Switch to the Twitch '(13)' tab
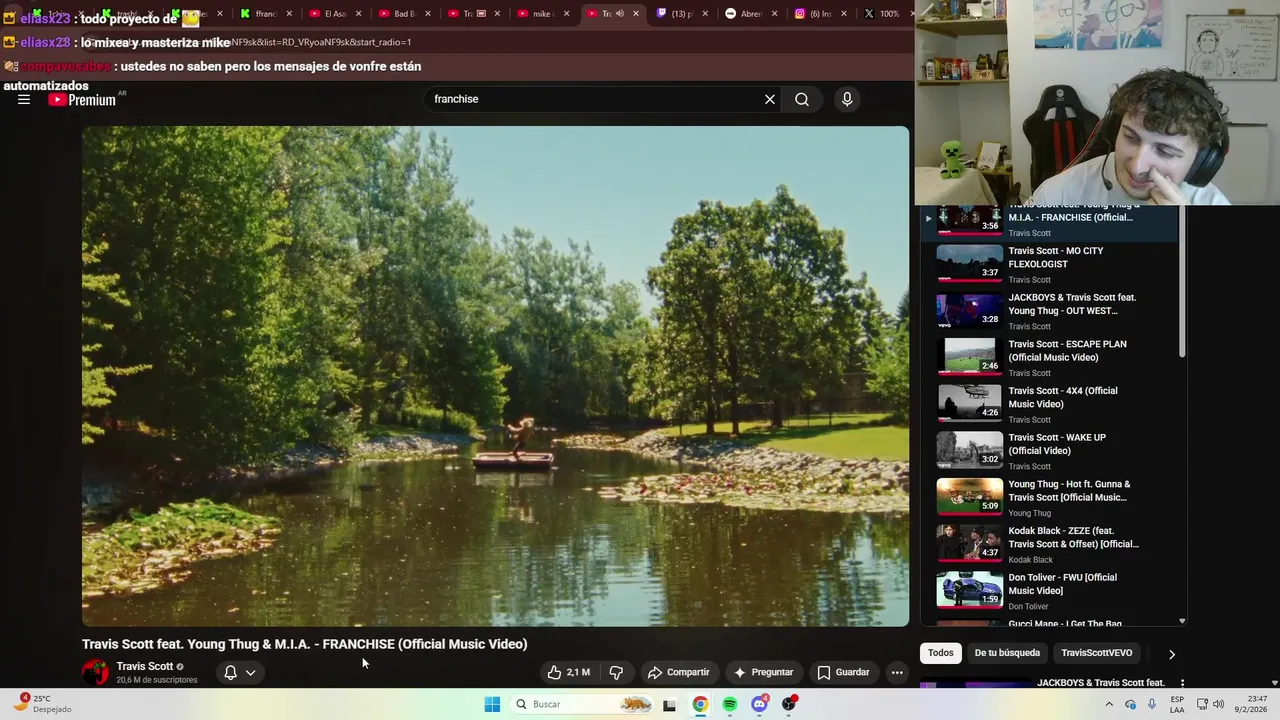1280x720 pixels. click(681, 14)
